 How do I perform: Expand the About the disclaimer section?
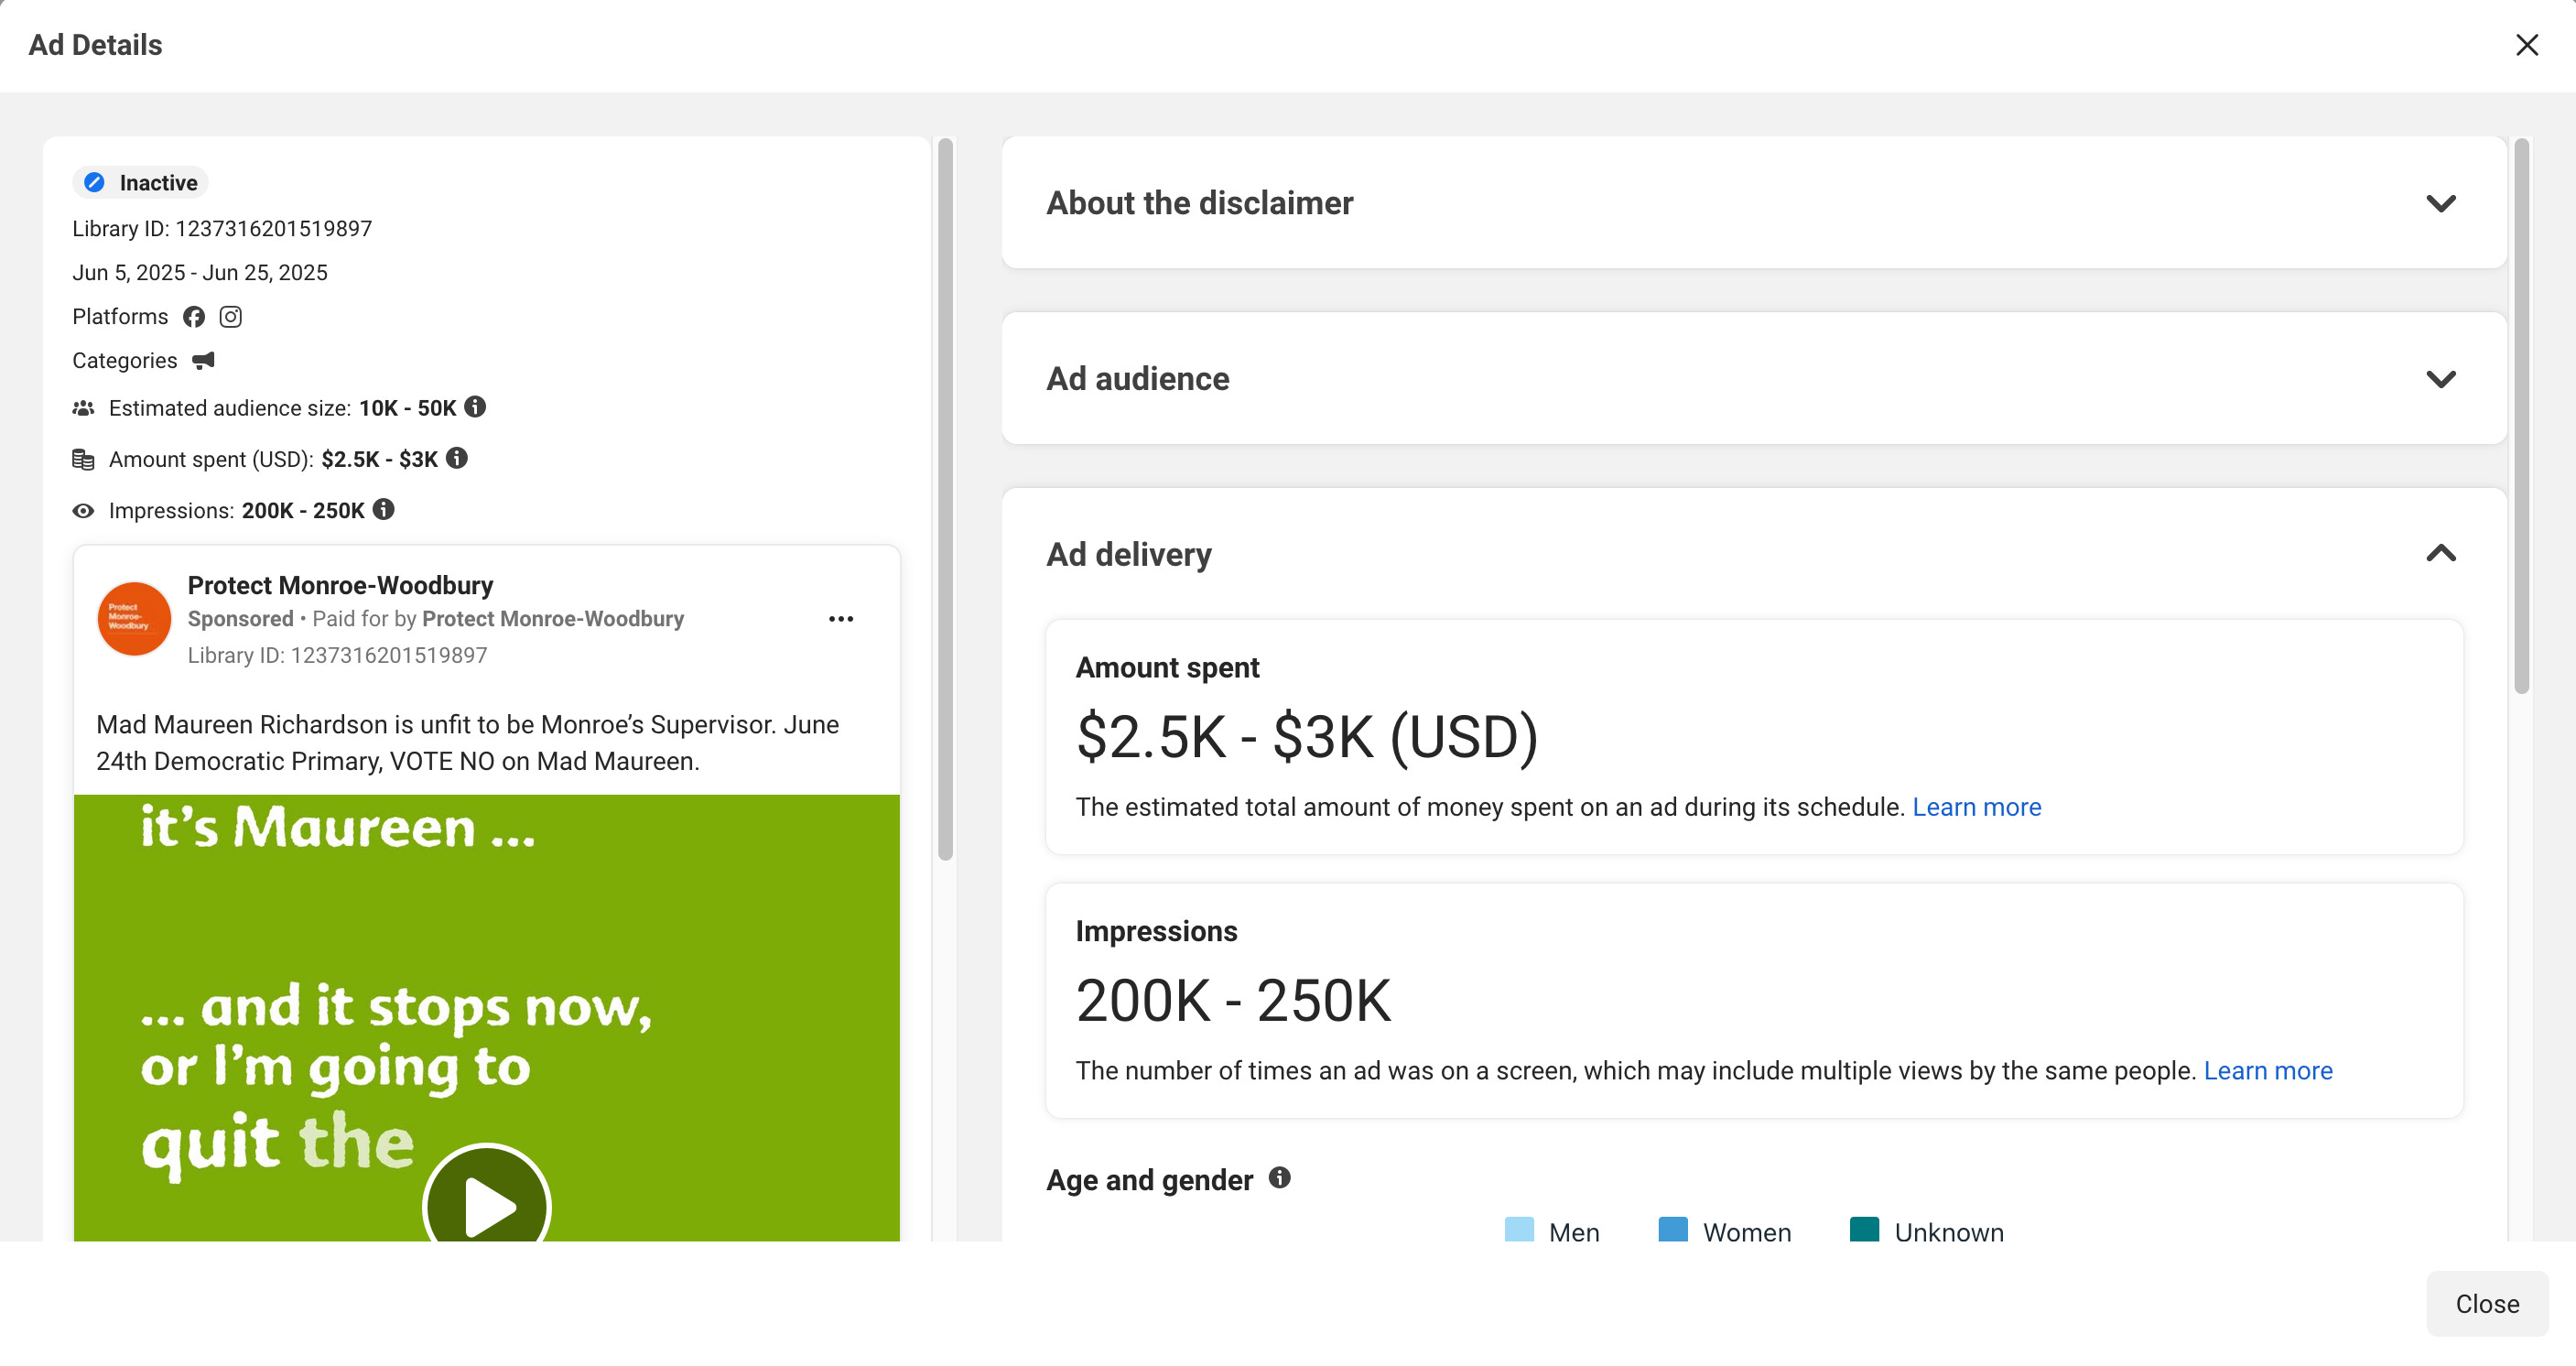click(2440, 203)
